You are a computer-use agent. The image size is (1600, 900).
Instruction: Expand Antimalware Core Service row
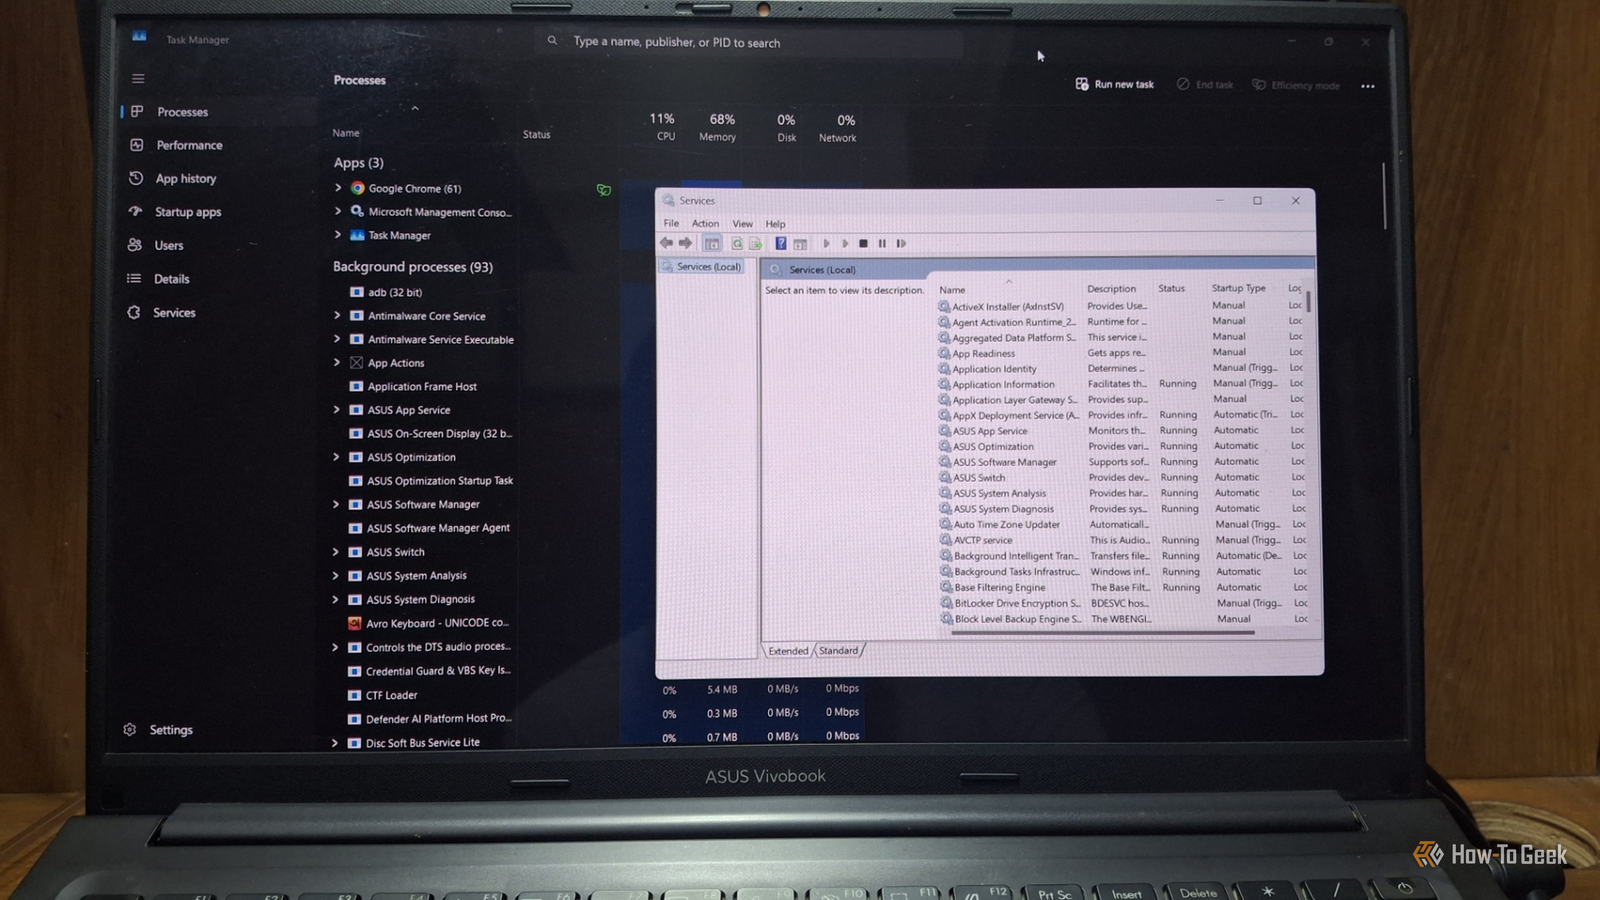click(337, 315)
